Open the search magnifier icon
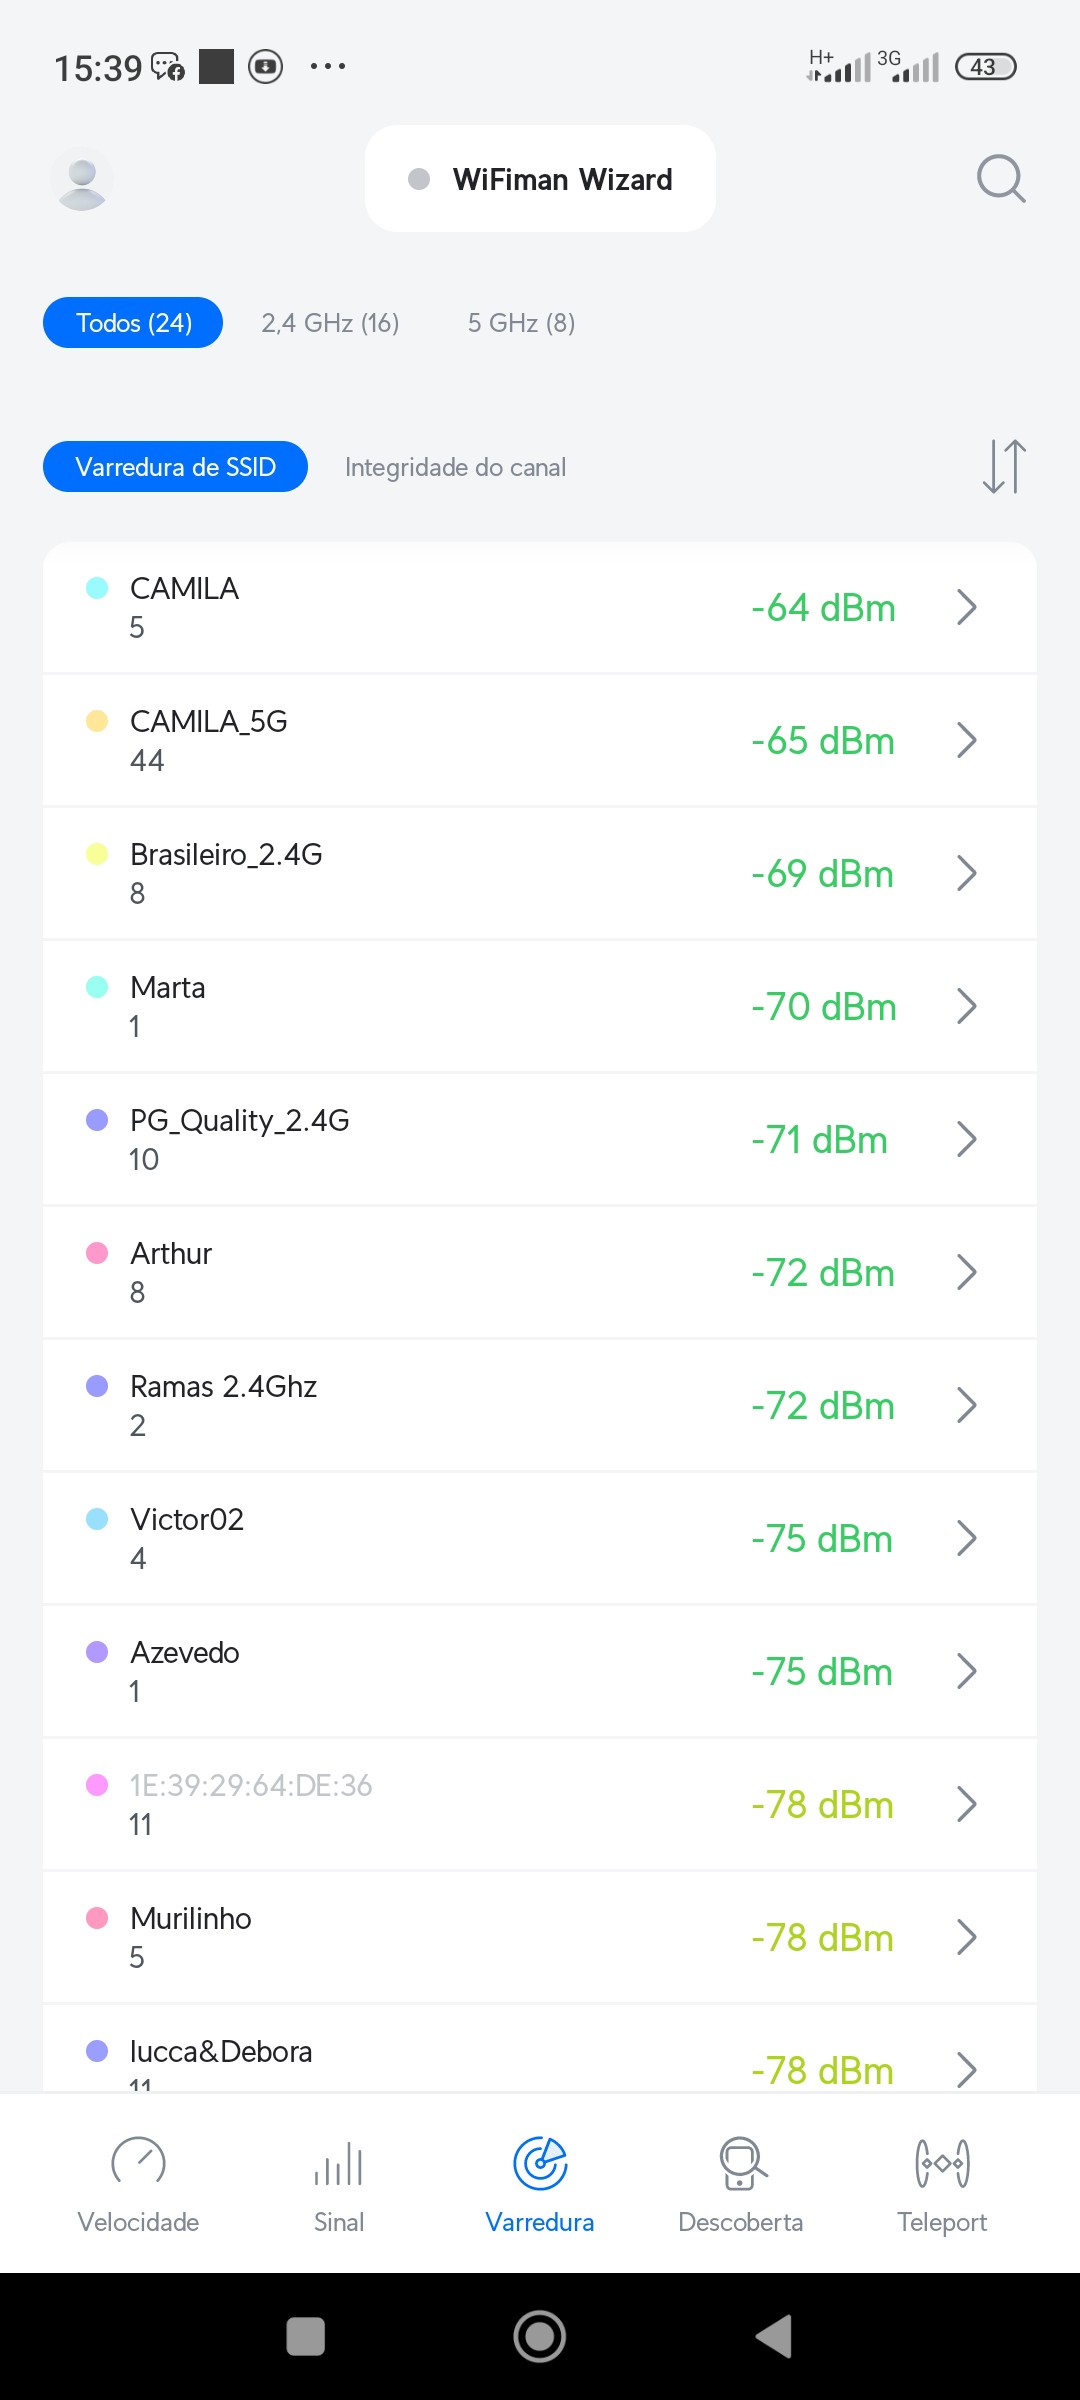 click(1001, 179)
